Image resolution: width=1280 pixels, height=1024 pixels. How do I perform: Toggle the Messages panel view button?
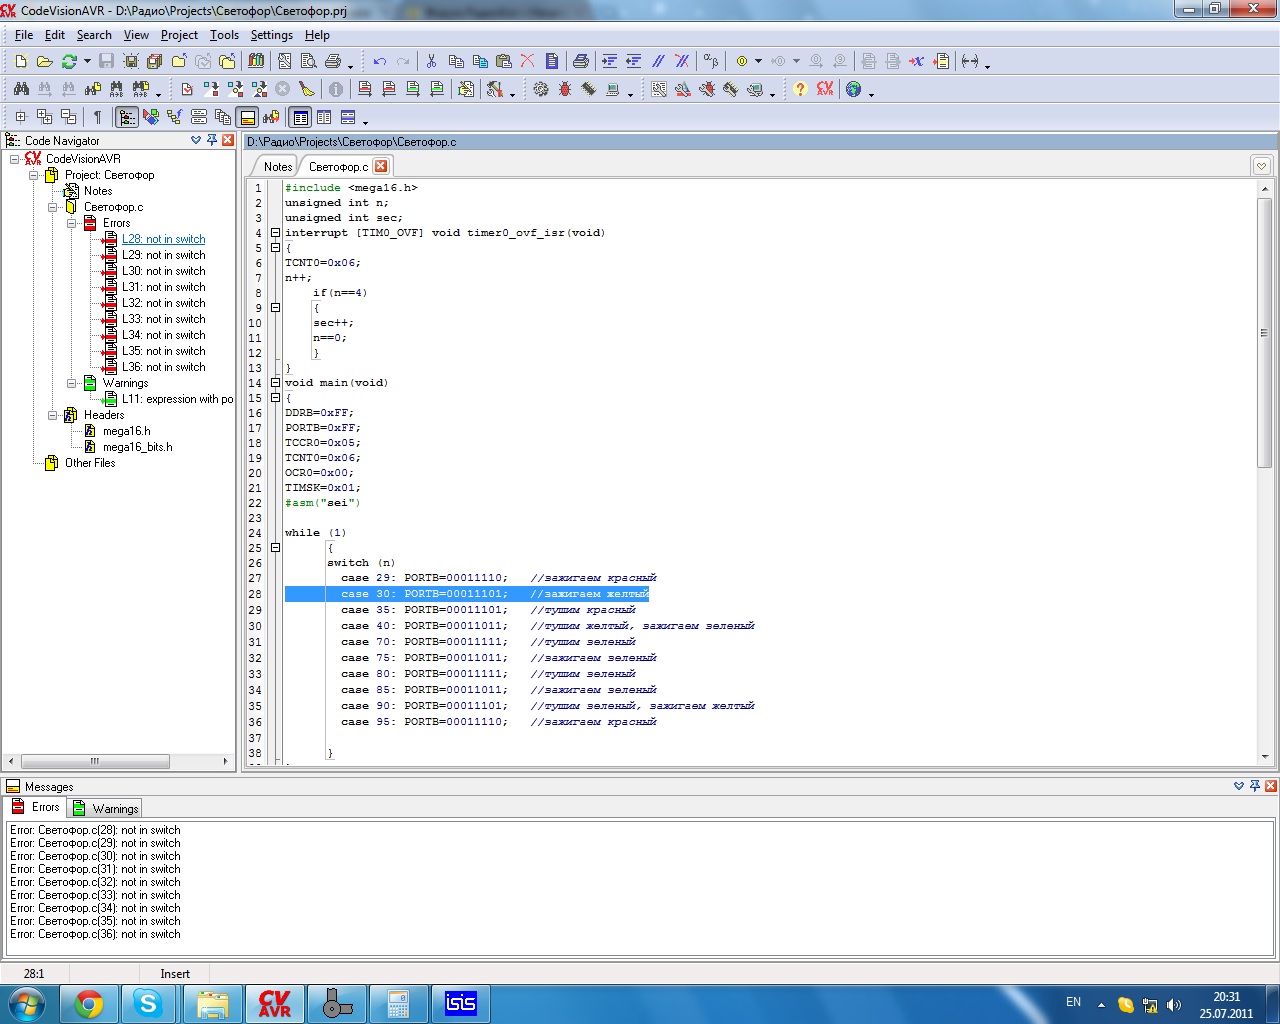[x=247, y=118]
